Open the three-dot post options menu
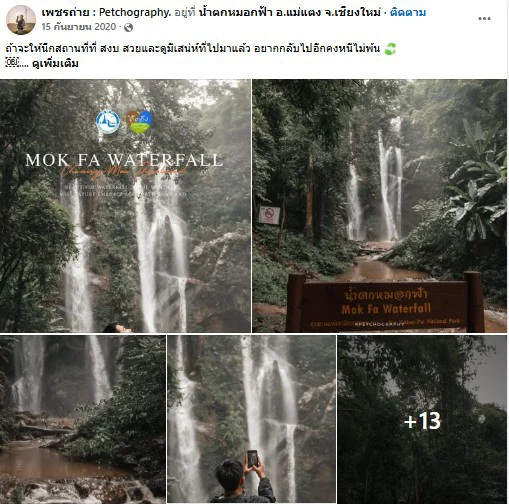Screen dimensions: 509x504 tap(484, 19)
